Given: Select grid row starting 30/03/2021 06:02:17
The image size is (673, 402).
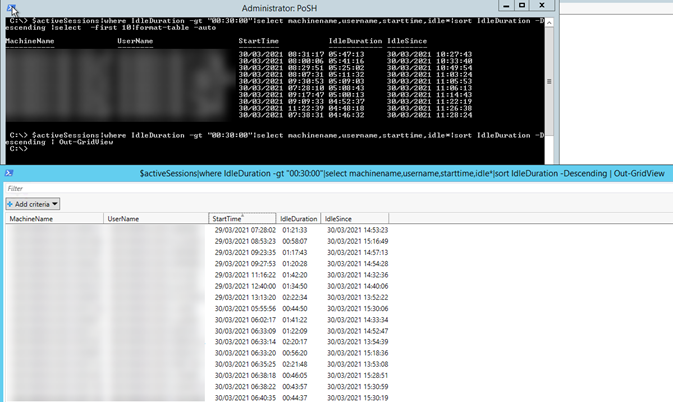Looking at the screenshot, I should click(197, 320).
